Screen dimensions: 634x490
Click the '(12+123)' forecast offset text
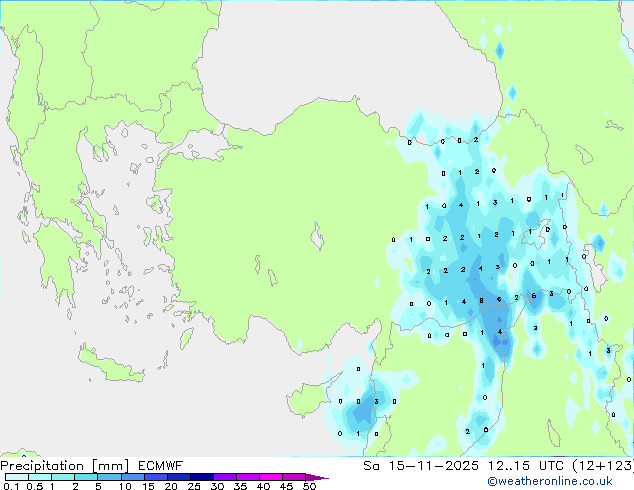603,466
